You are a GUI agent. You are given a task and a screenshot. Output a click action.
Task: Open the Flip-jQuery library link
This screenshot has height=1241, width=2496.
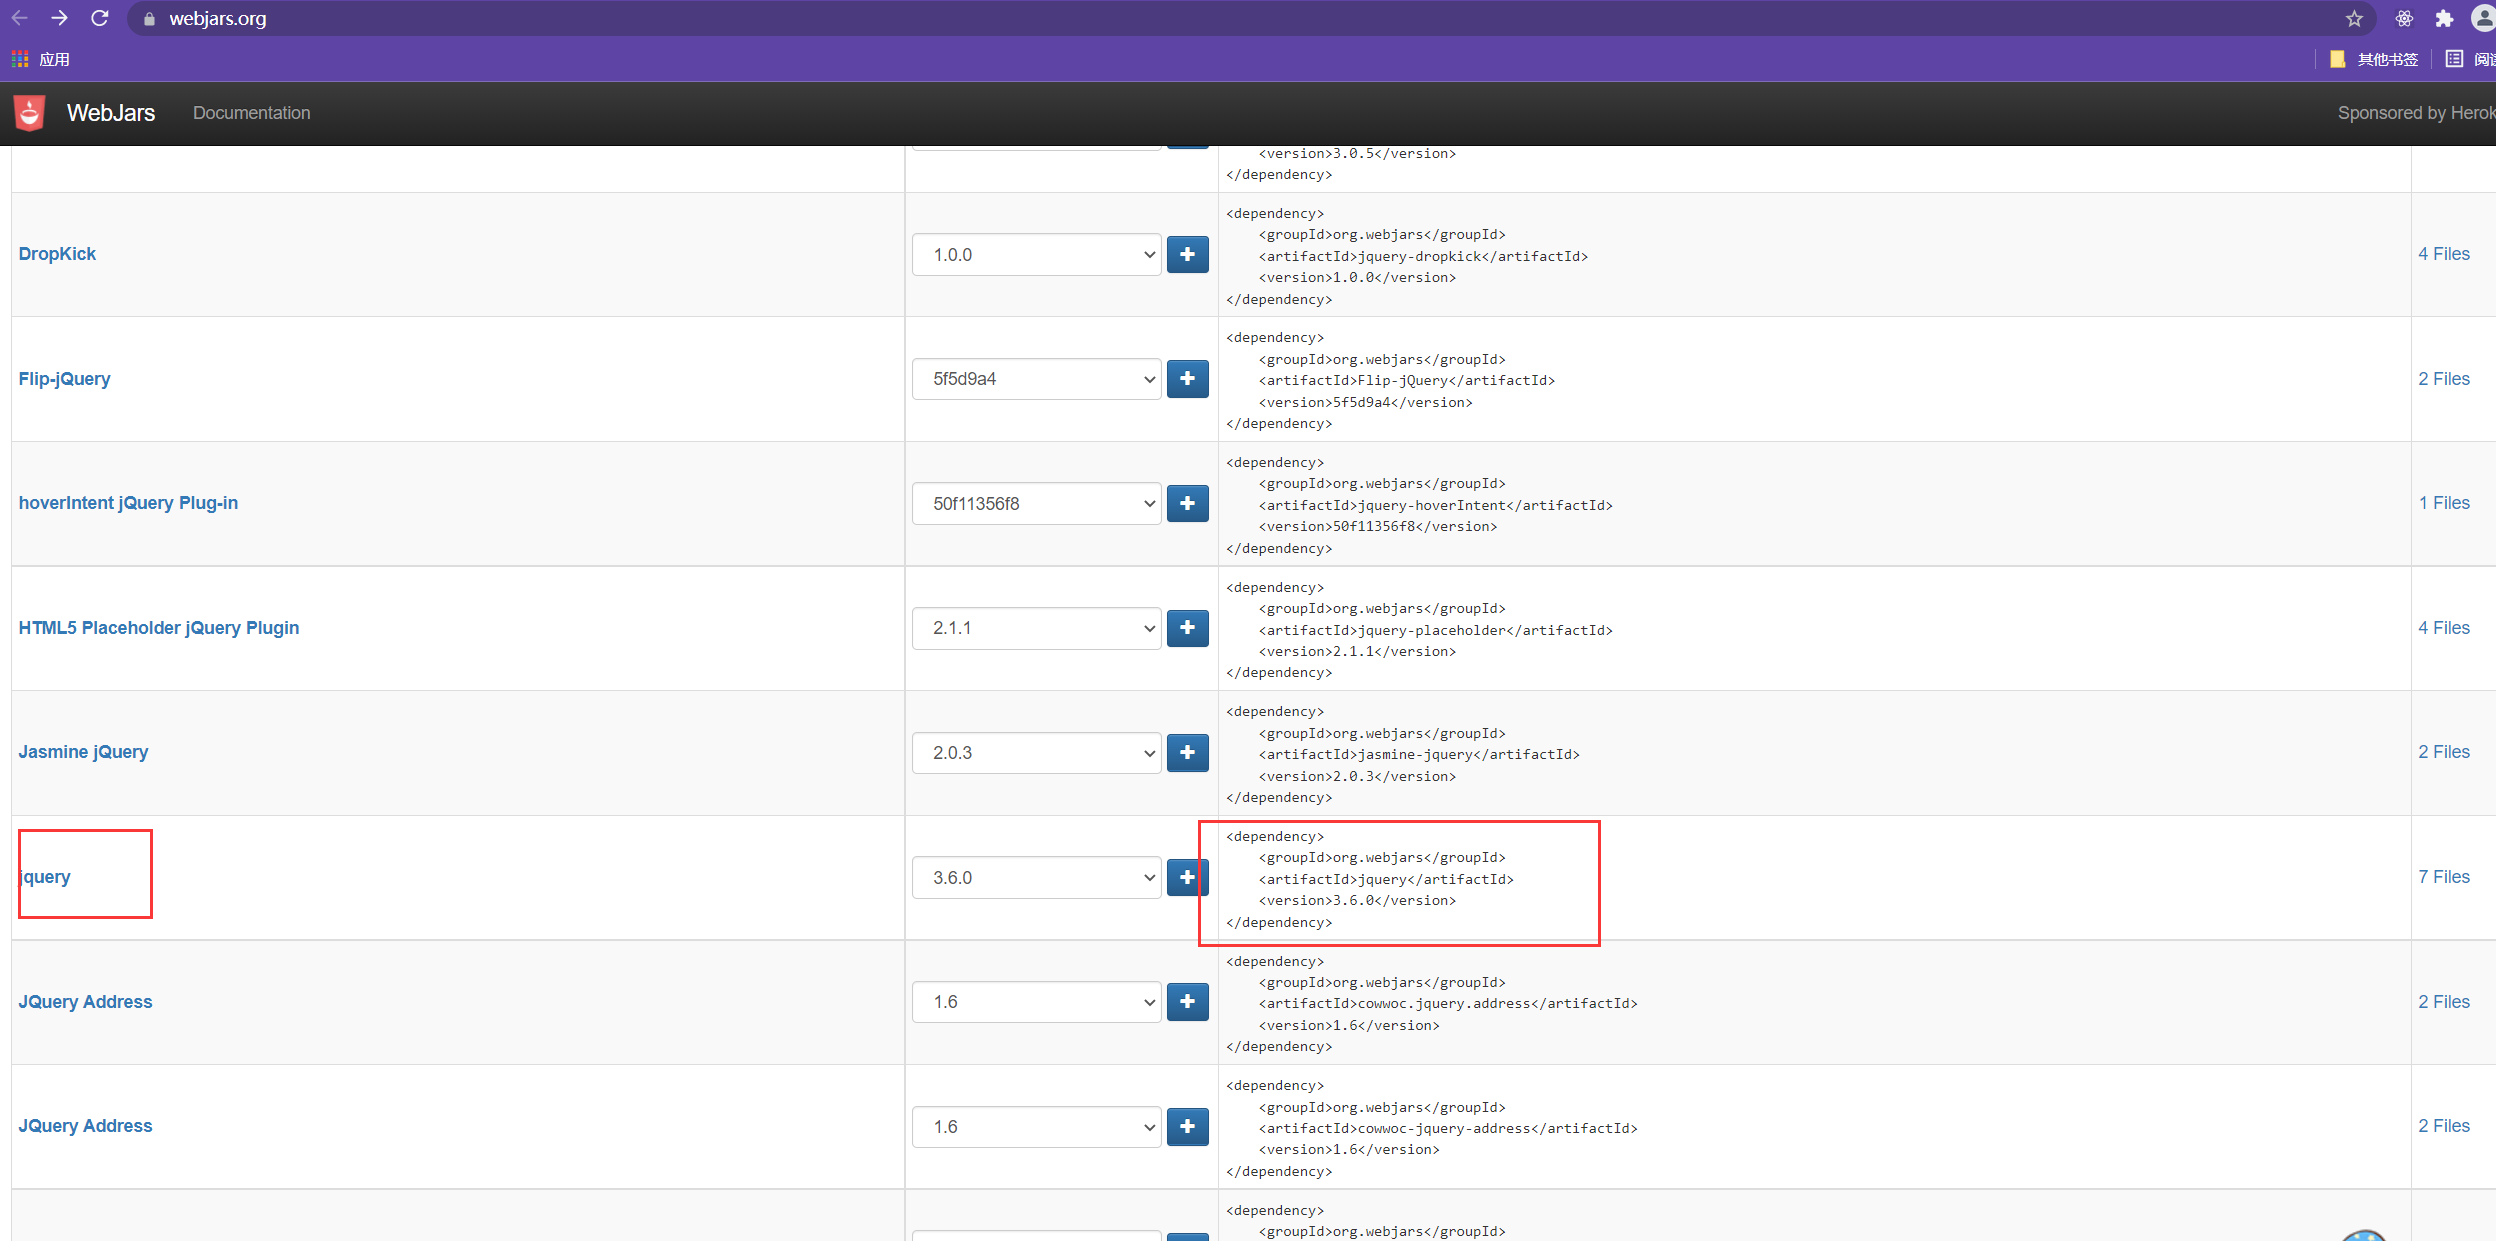coord(64,379)
